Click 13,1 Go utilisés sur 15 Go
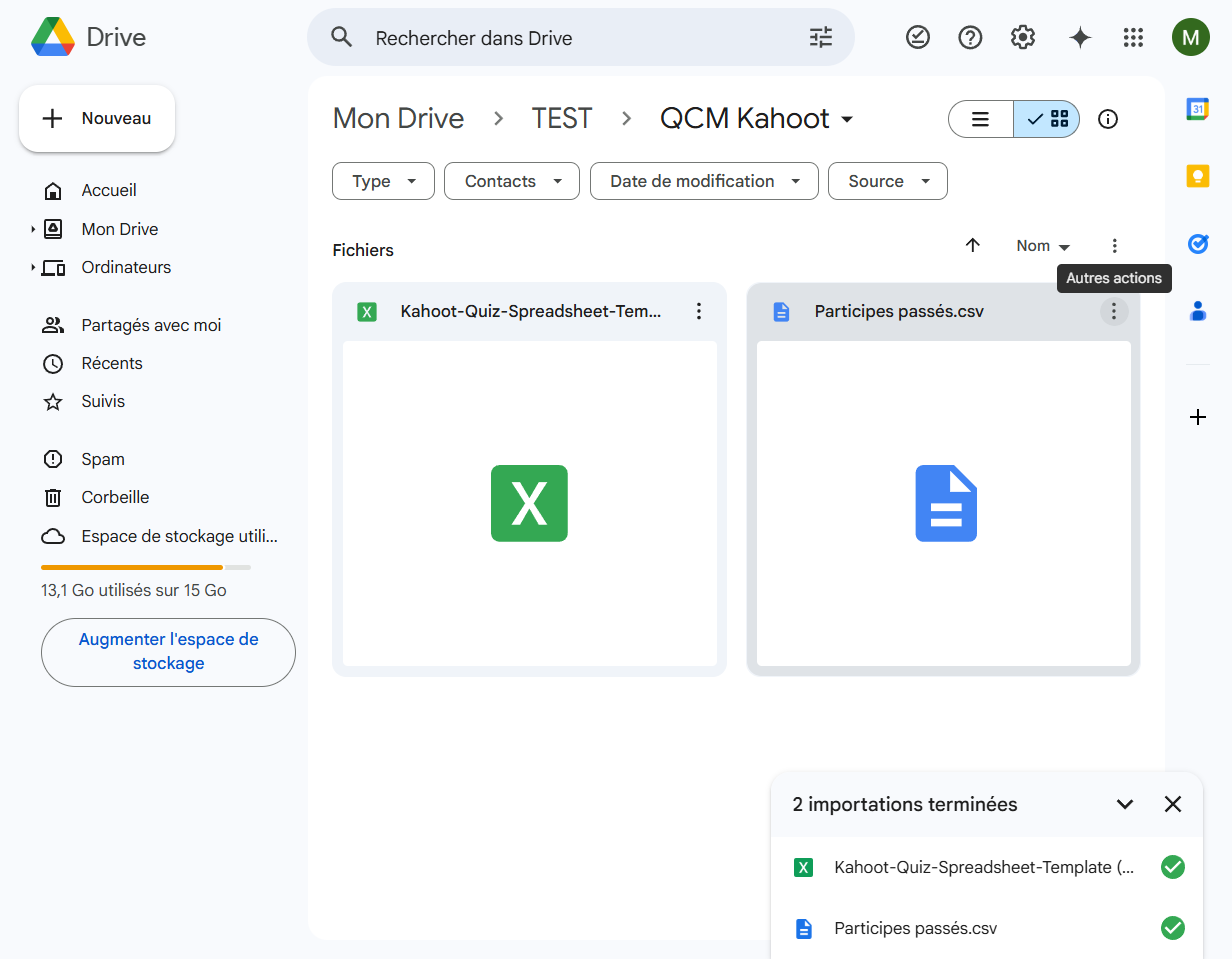The image size is (1232, 959). coord(134,590)
